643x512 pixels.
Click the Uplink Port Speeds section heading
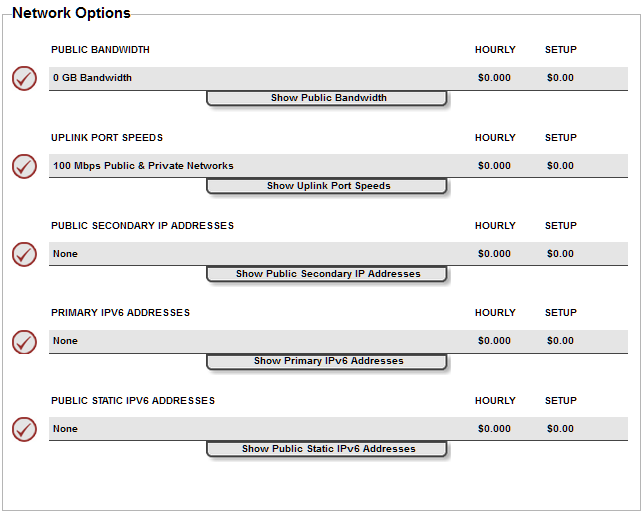click(x=107, y=138)
